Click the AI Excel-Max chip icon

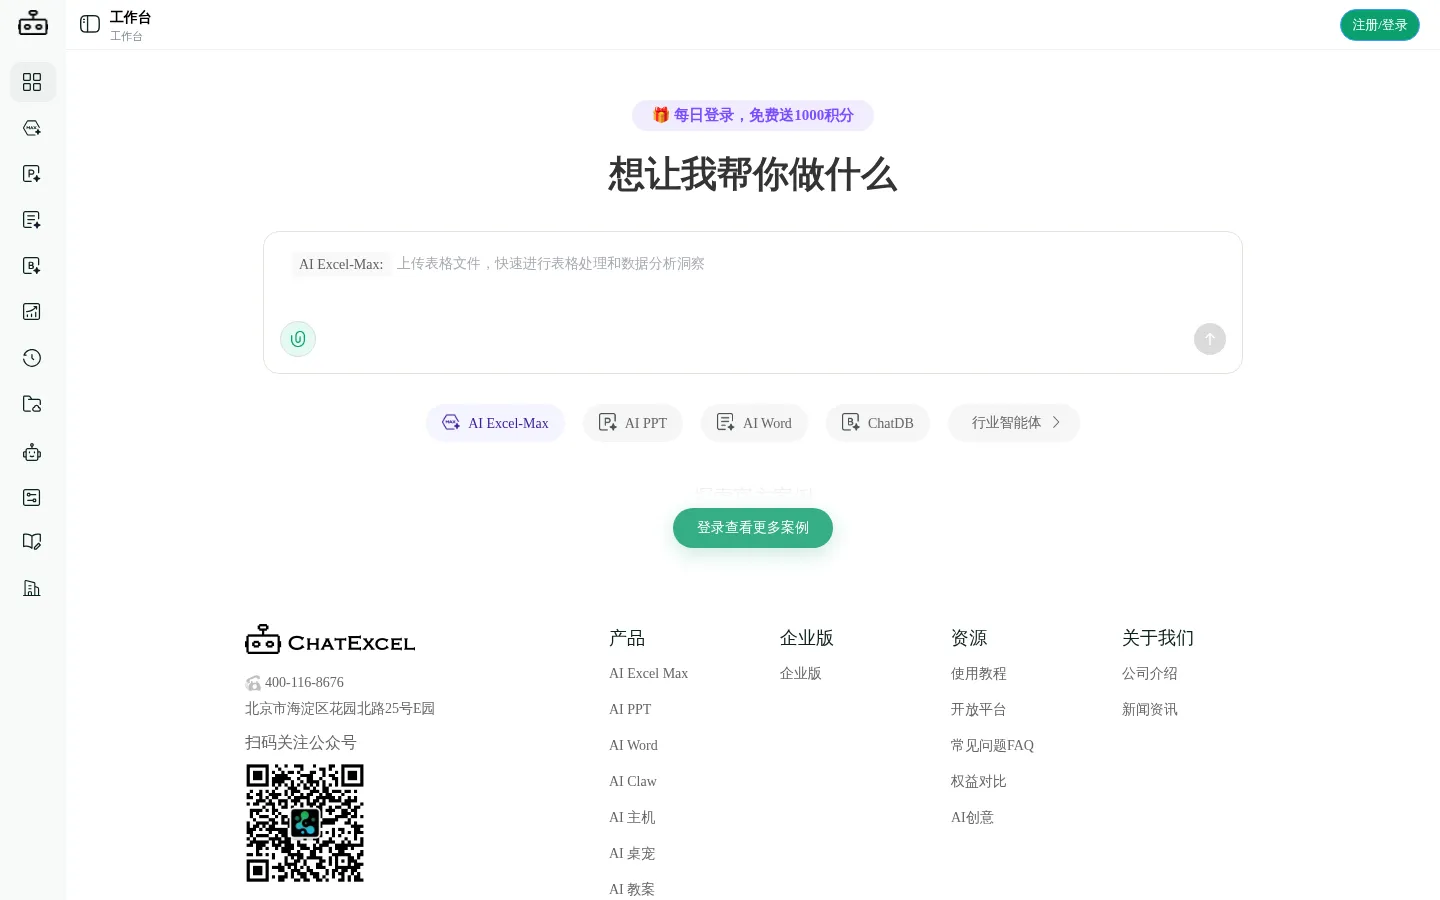coord(451,422)
